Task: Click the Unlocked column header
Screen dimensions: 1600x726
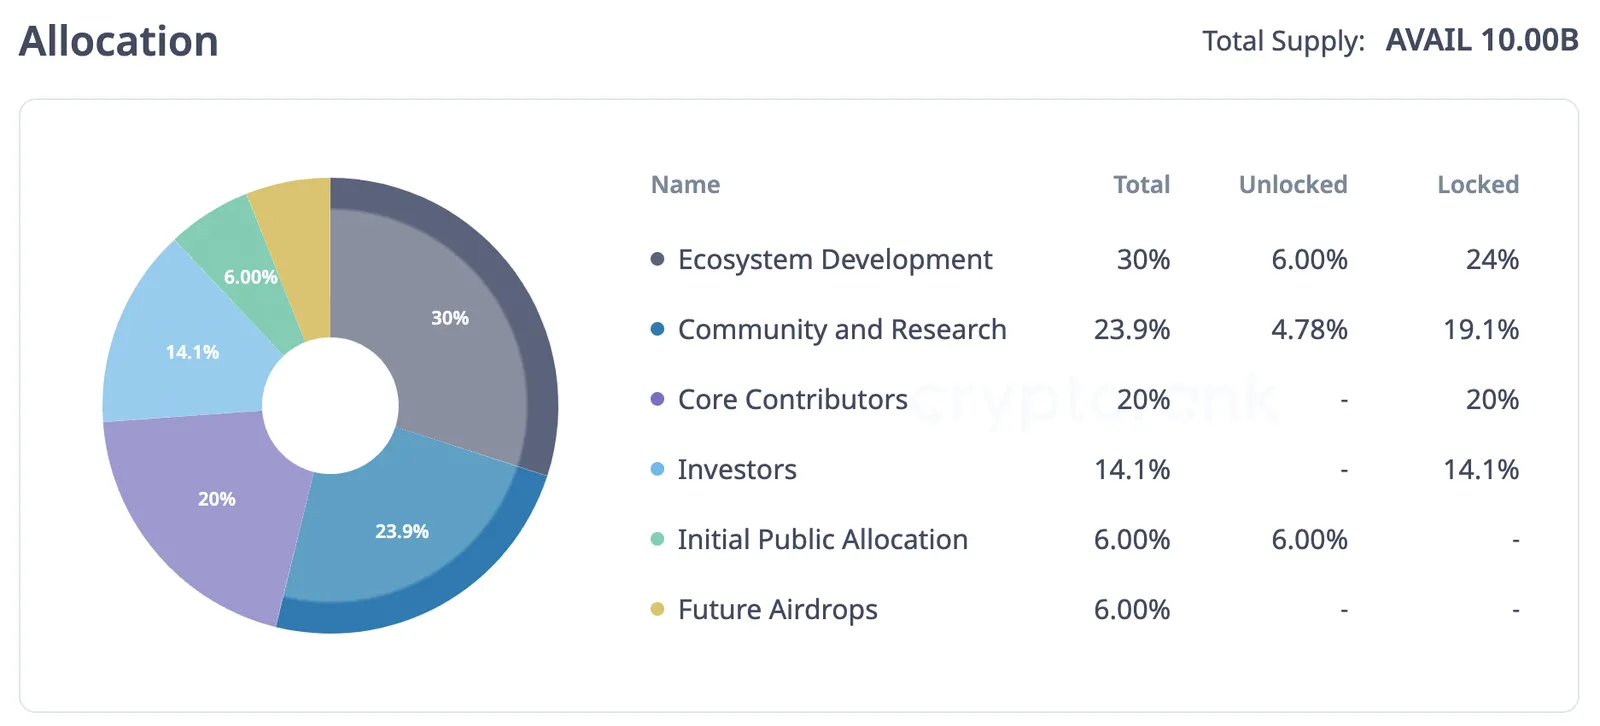Action: tap(1293, 185)
